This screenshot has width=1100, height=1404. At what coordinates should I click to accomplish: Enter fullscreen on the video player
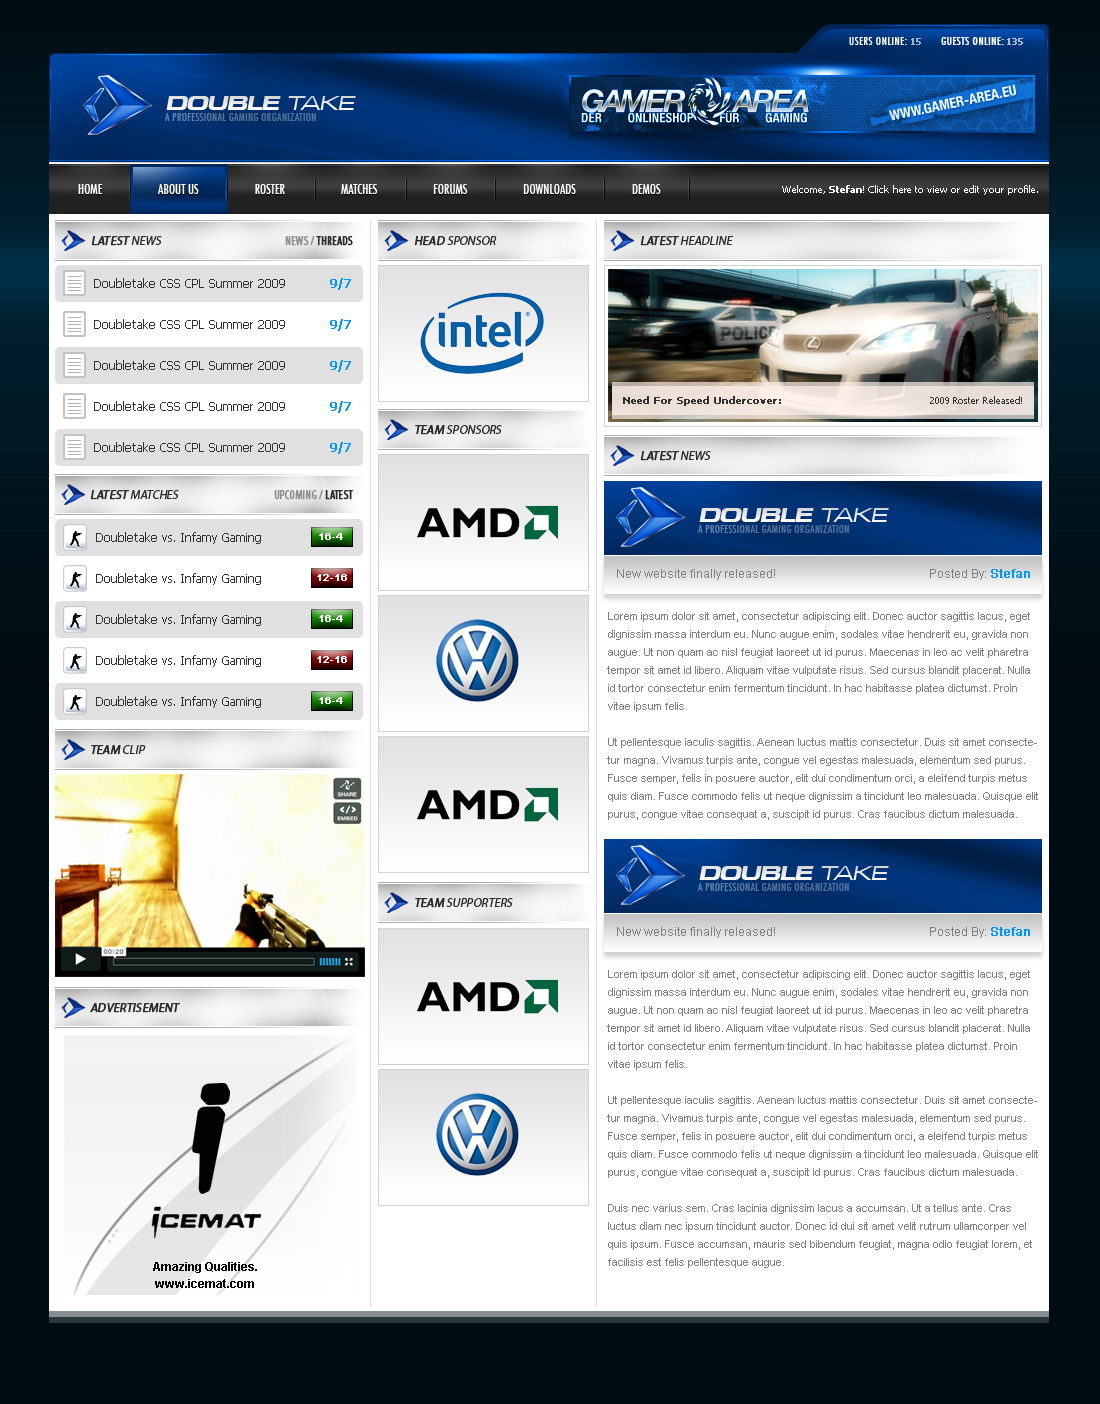[350, 962]
